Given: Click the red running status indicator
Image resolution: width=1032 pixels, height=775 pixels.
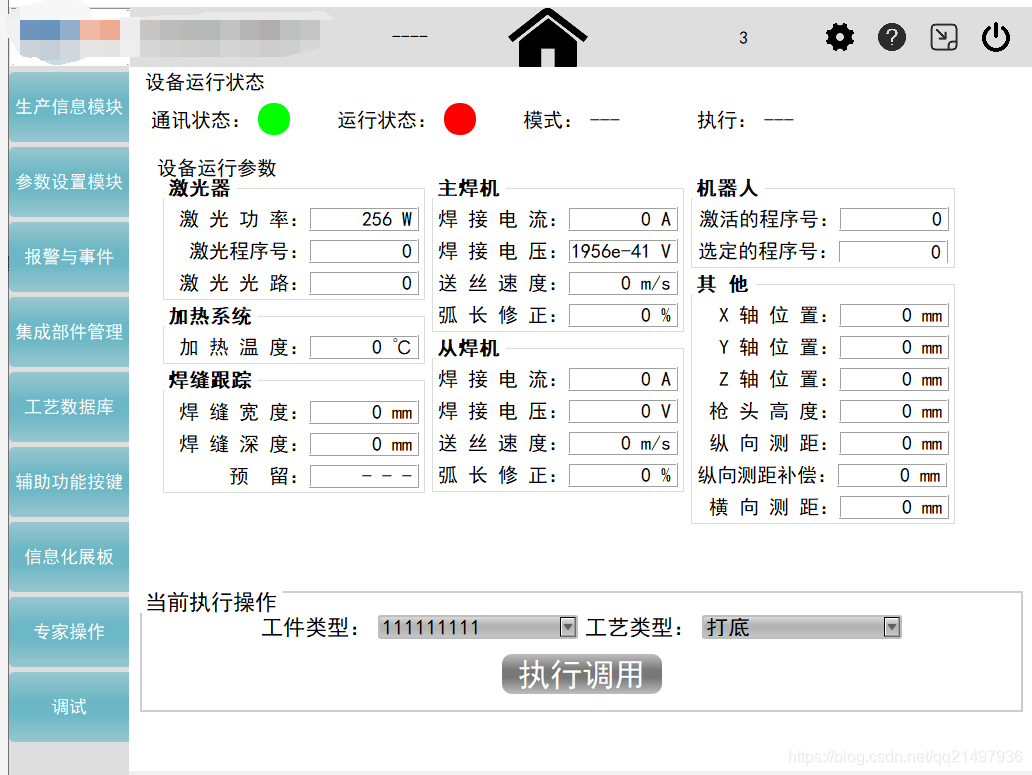Looking at the screenshot, I should point(459,119).
